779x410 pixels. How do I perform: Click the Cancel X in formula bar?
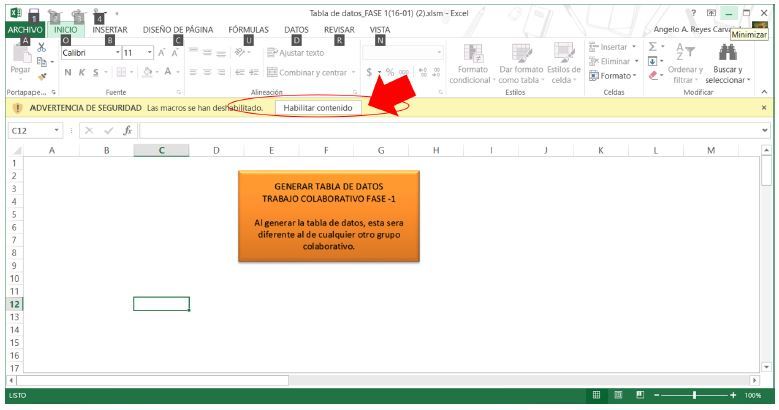89,131
